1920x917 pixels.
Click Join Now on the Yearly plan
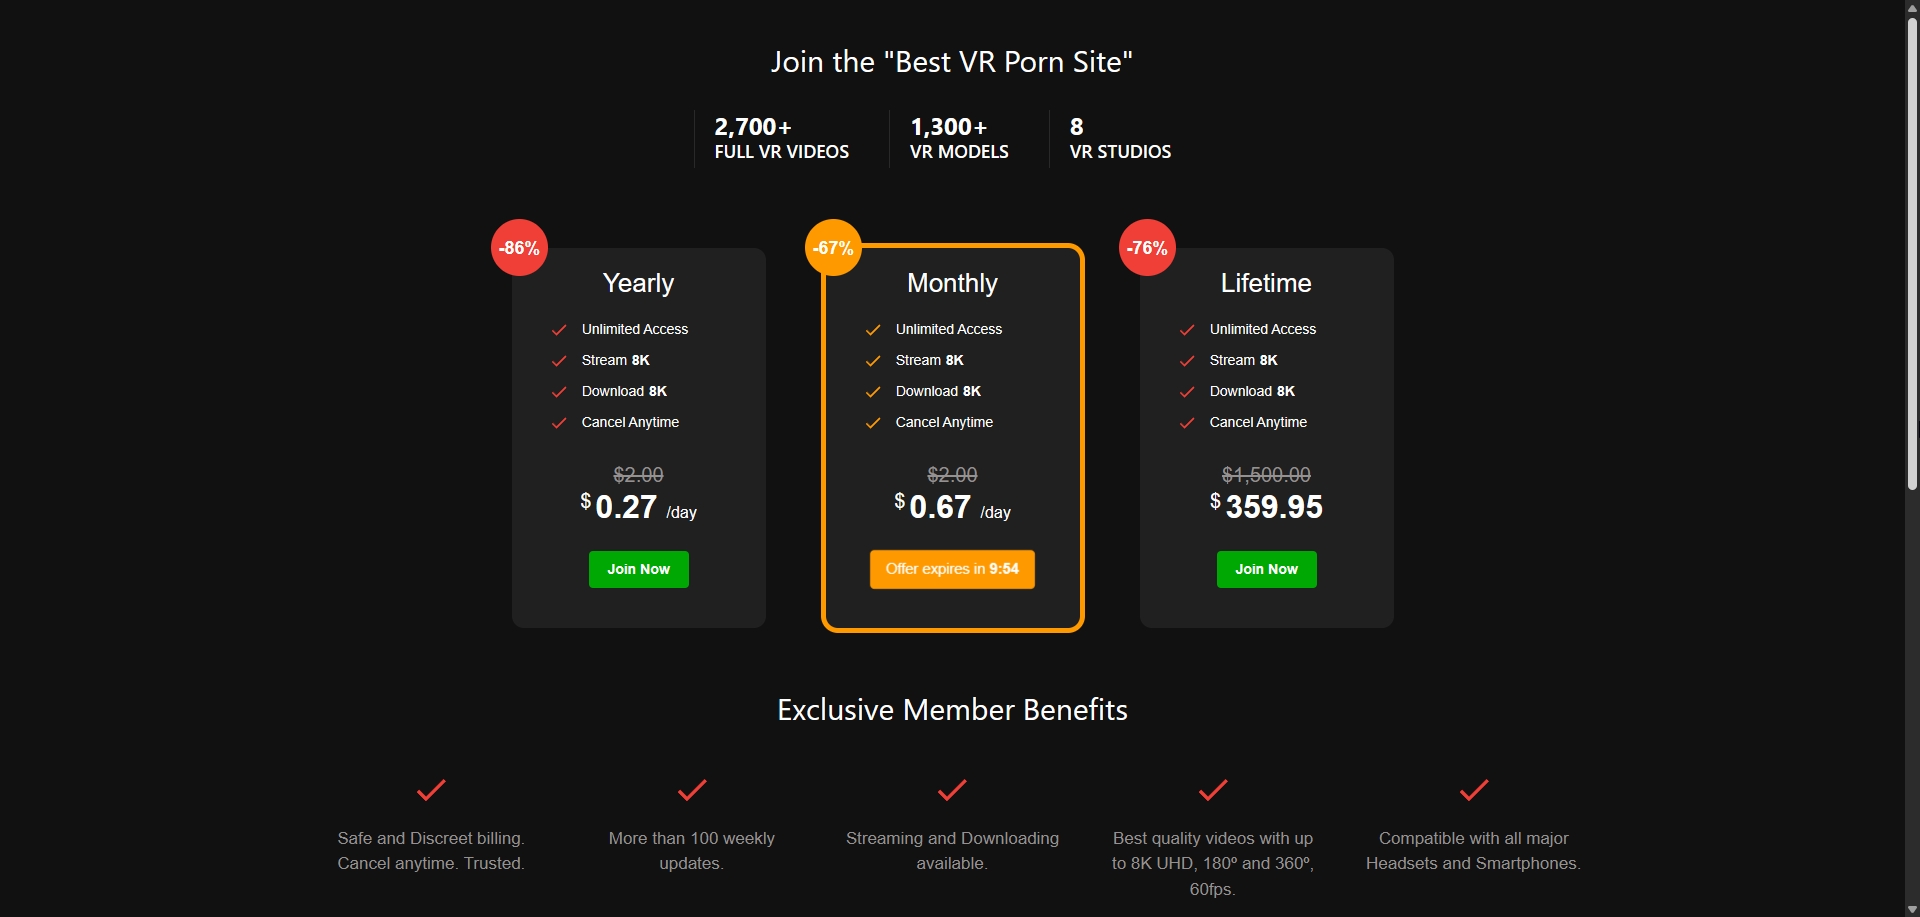click(638, 569)
